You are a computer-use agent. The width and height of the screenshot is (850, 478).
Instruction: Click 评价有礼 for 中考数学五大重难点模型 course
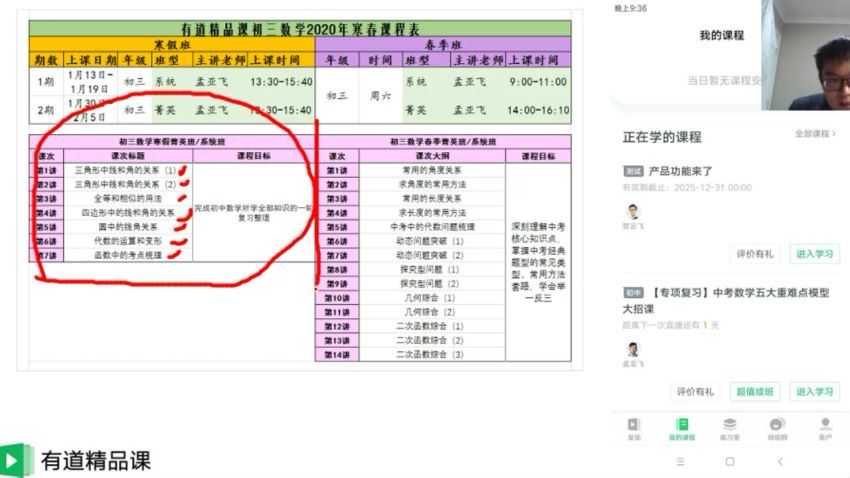coord(695,391)
